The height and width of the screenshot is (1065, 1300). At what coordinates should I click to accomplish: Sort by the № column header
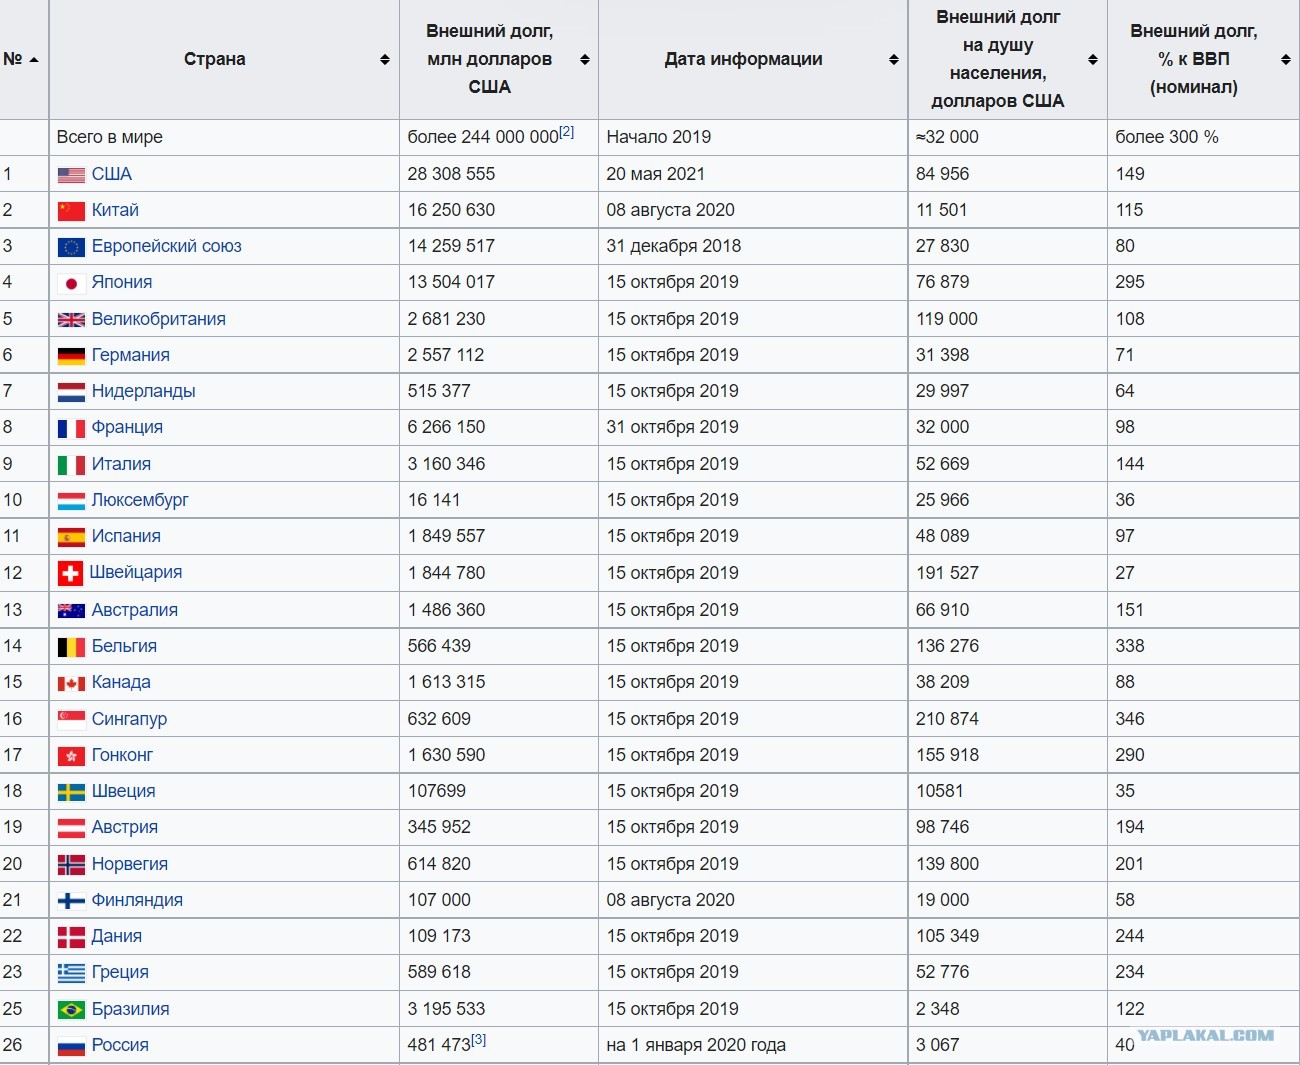point(21,59)
